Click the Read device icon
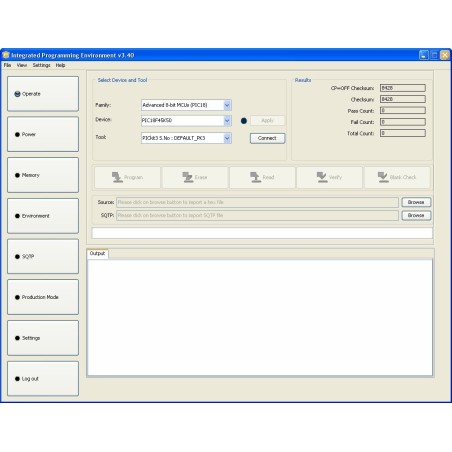This screenshot has height=452, width=452. [x=255, y=177]
